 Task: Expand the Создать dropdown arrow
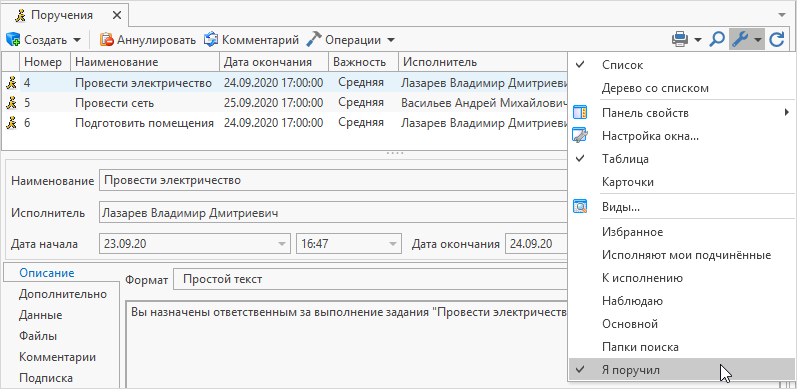tap(77, 40)
